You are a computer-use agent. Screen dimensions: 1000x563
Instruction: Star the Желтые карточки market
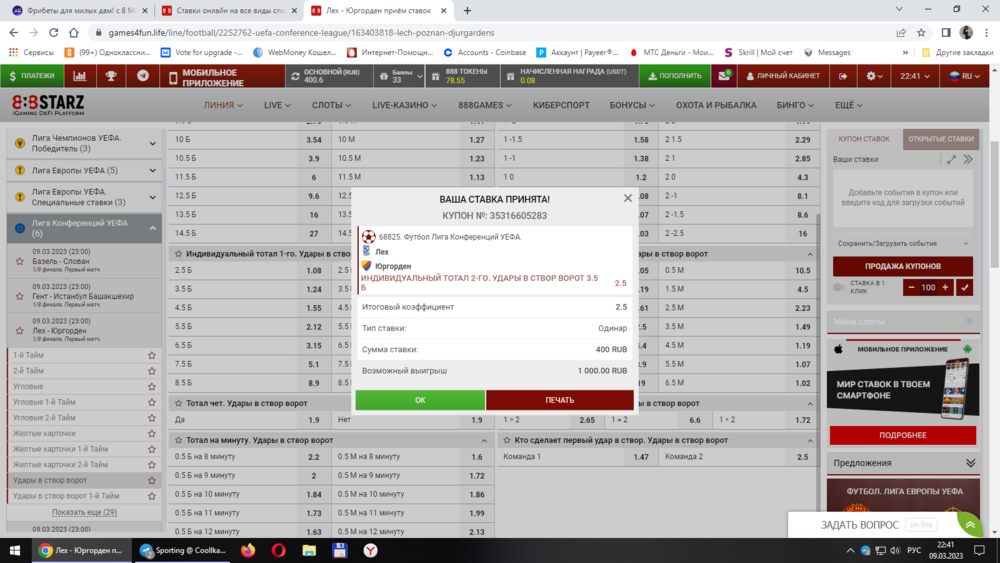point(152,434)
